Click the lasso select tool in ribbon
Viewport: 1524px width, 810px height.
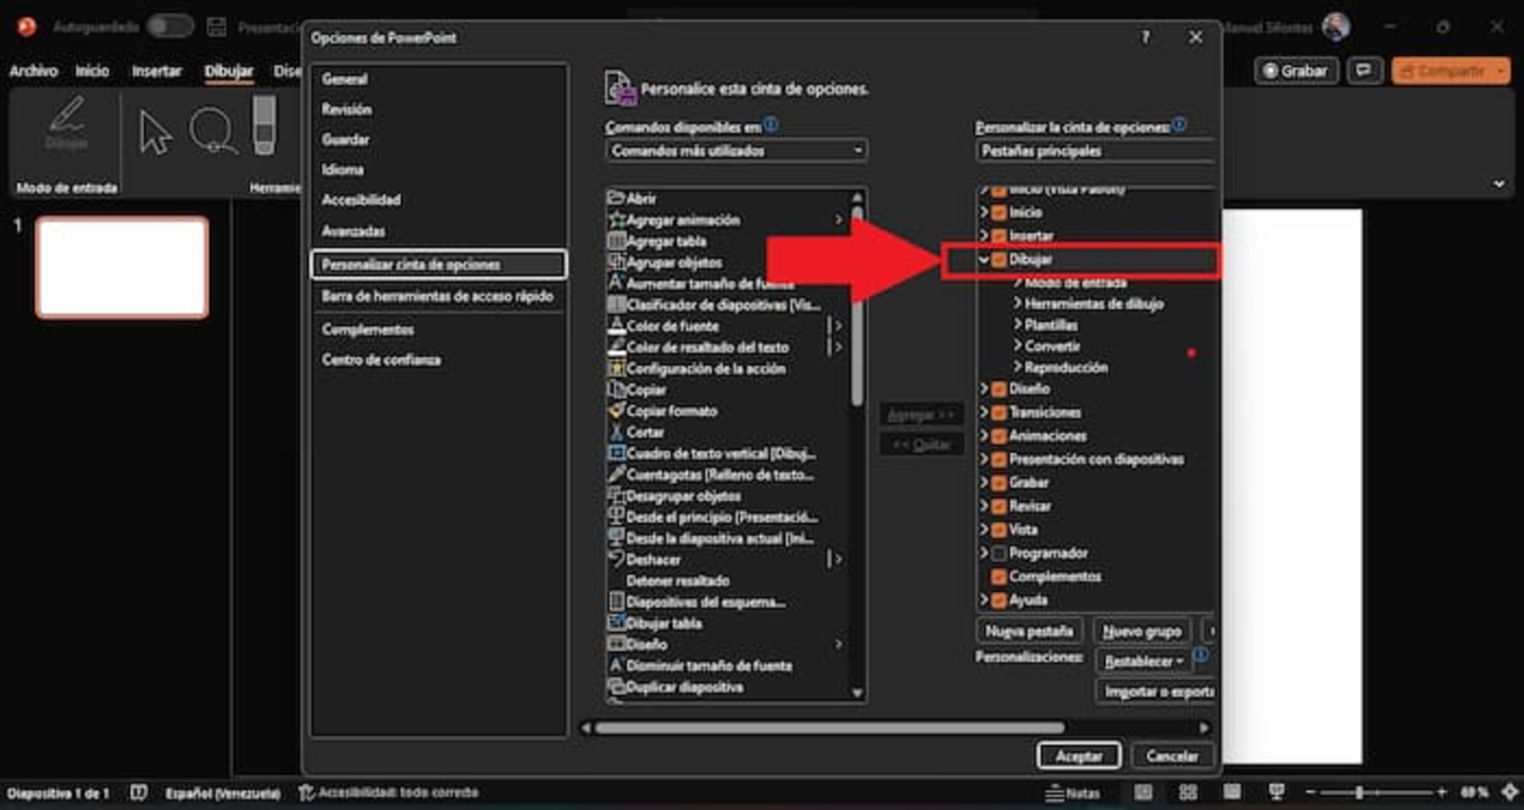[x=213, y=131]
